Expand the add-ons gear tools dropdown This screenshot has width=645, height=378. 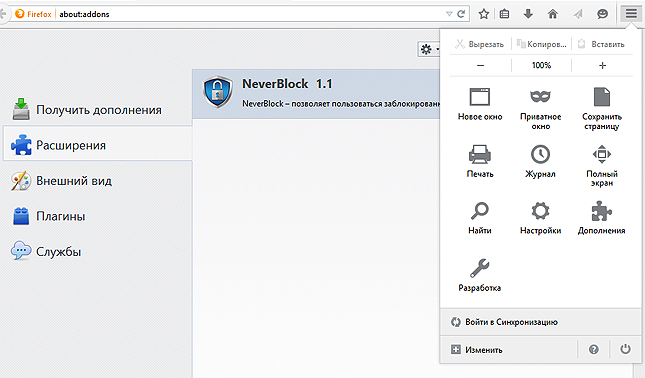pos(429,50)
